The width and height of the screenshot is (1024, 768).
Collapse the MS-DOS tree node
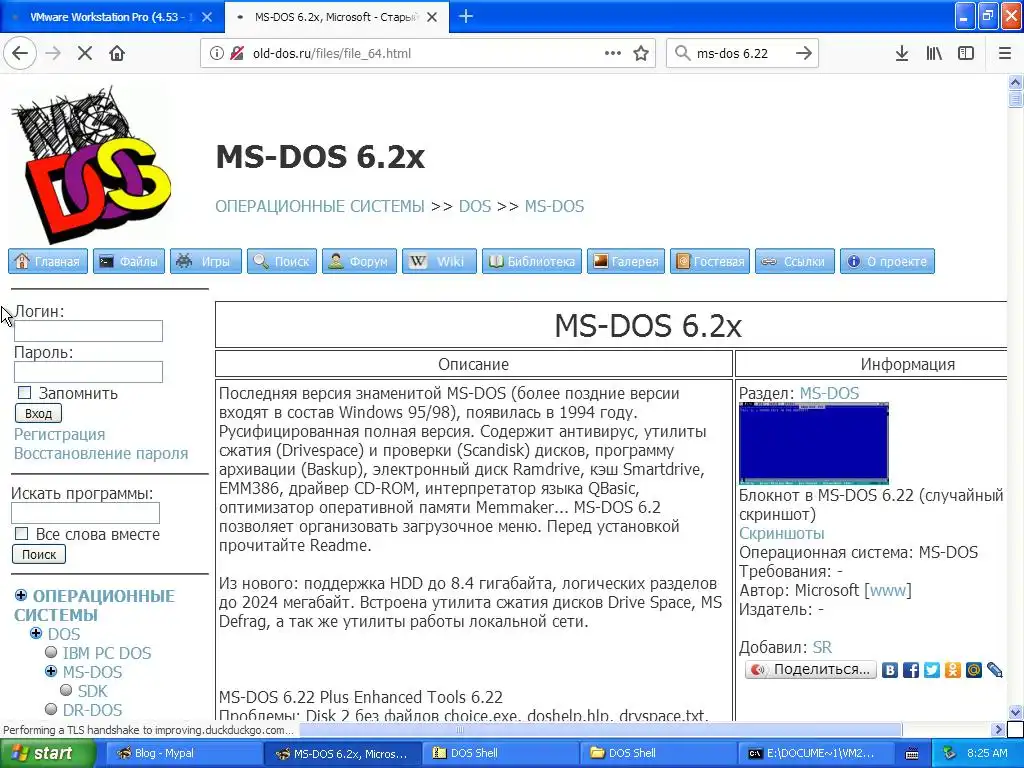(x=51, y=671)
